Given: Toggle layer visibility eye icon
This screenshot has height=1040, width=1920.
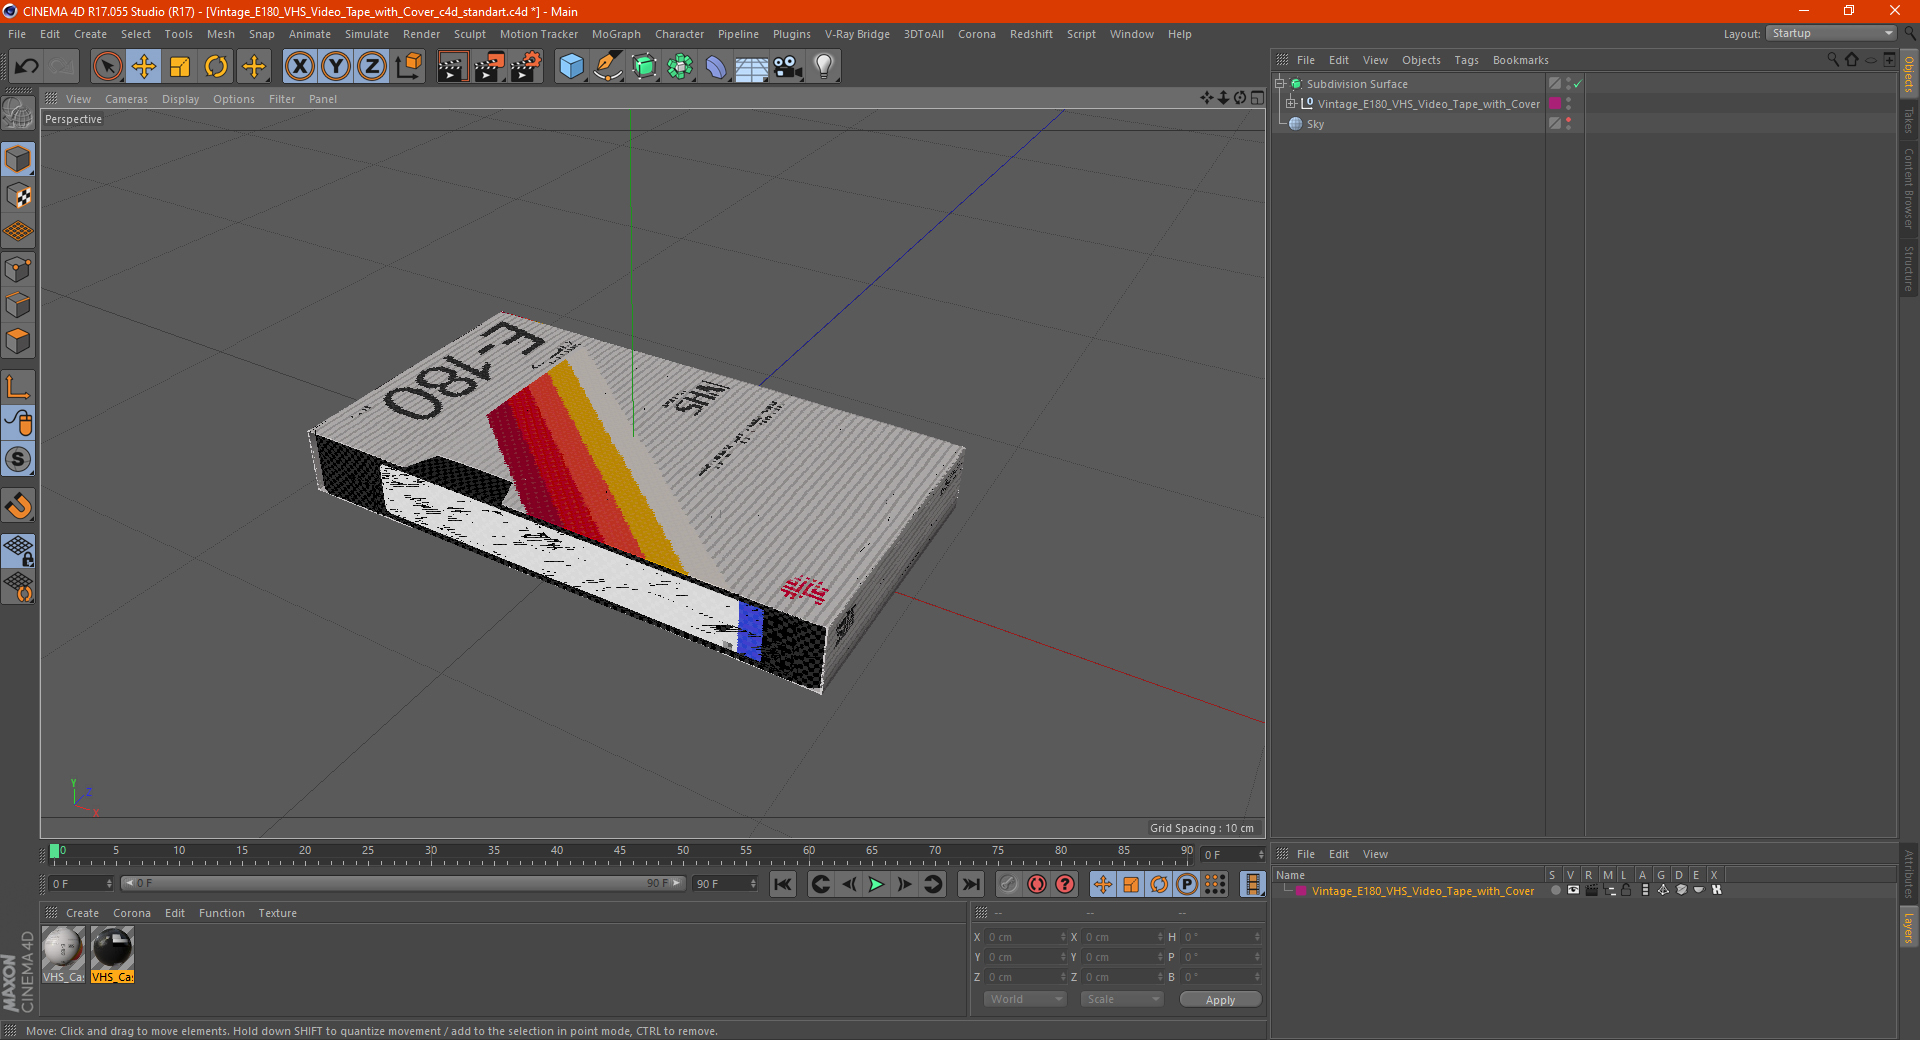Looking at the screenshot, I should pos(1573,890).
